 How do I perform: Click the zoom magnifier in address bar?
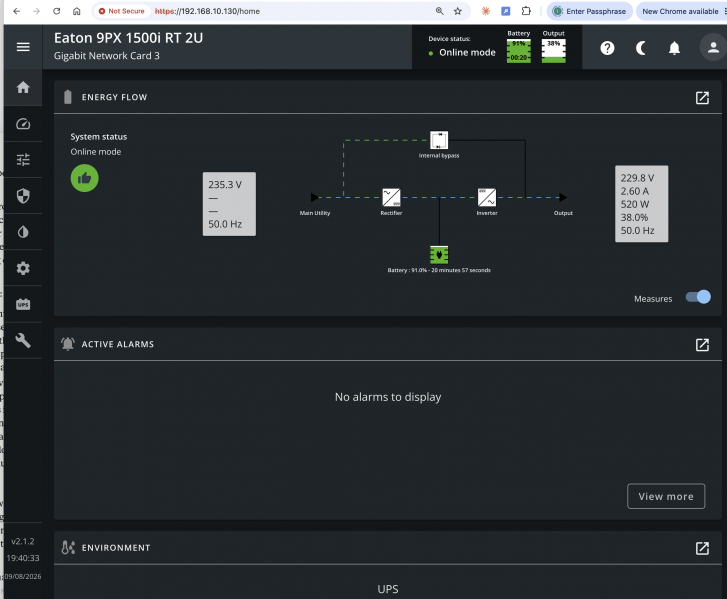point(439,11)
